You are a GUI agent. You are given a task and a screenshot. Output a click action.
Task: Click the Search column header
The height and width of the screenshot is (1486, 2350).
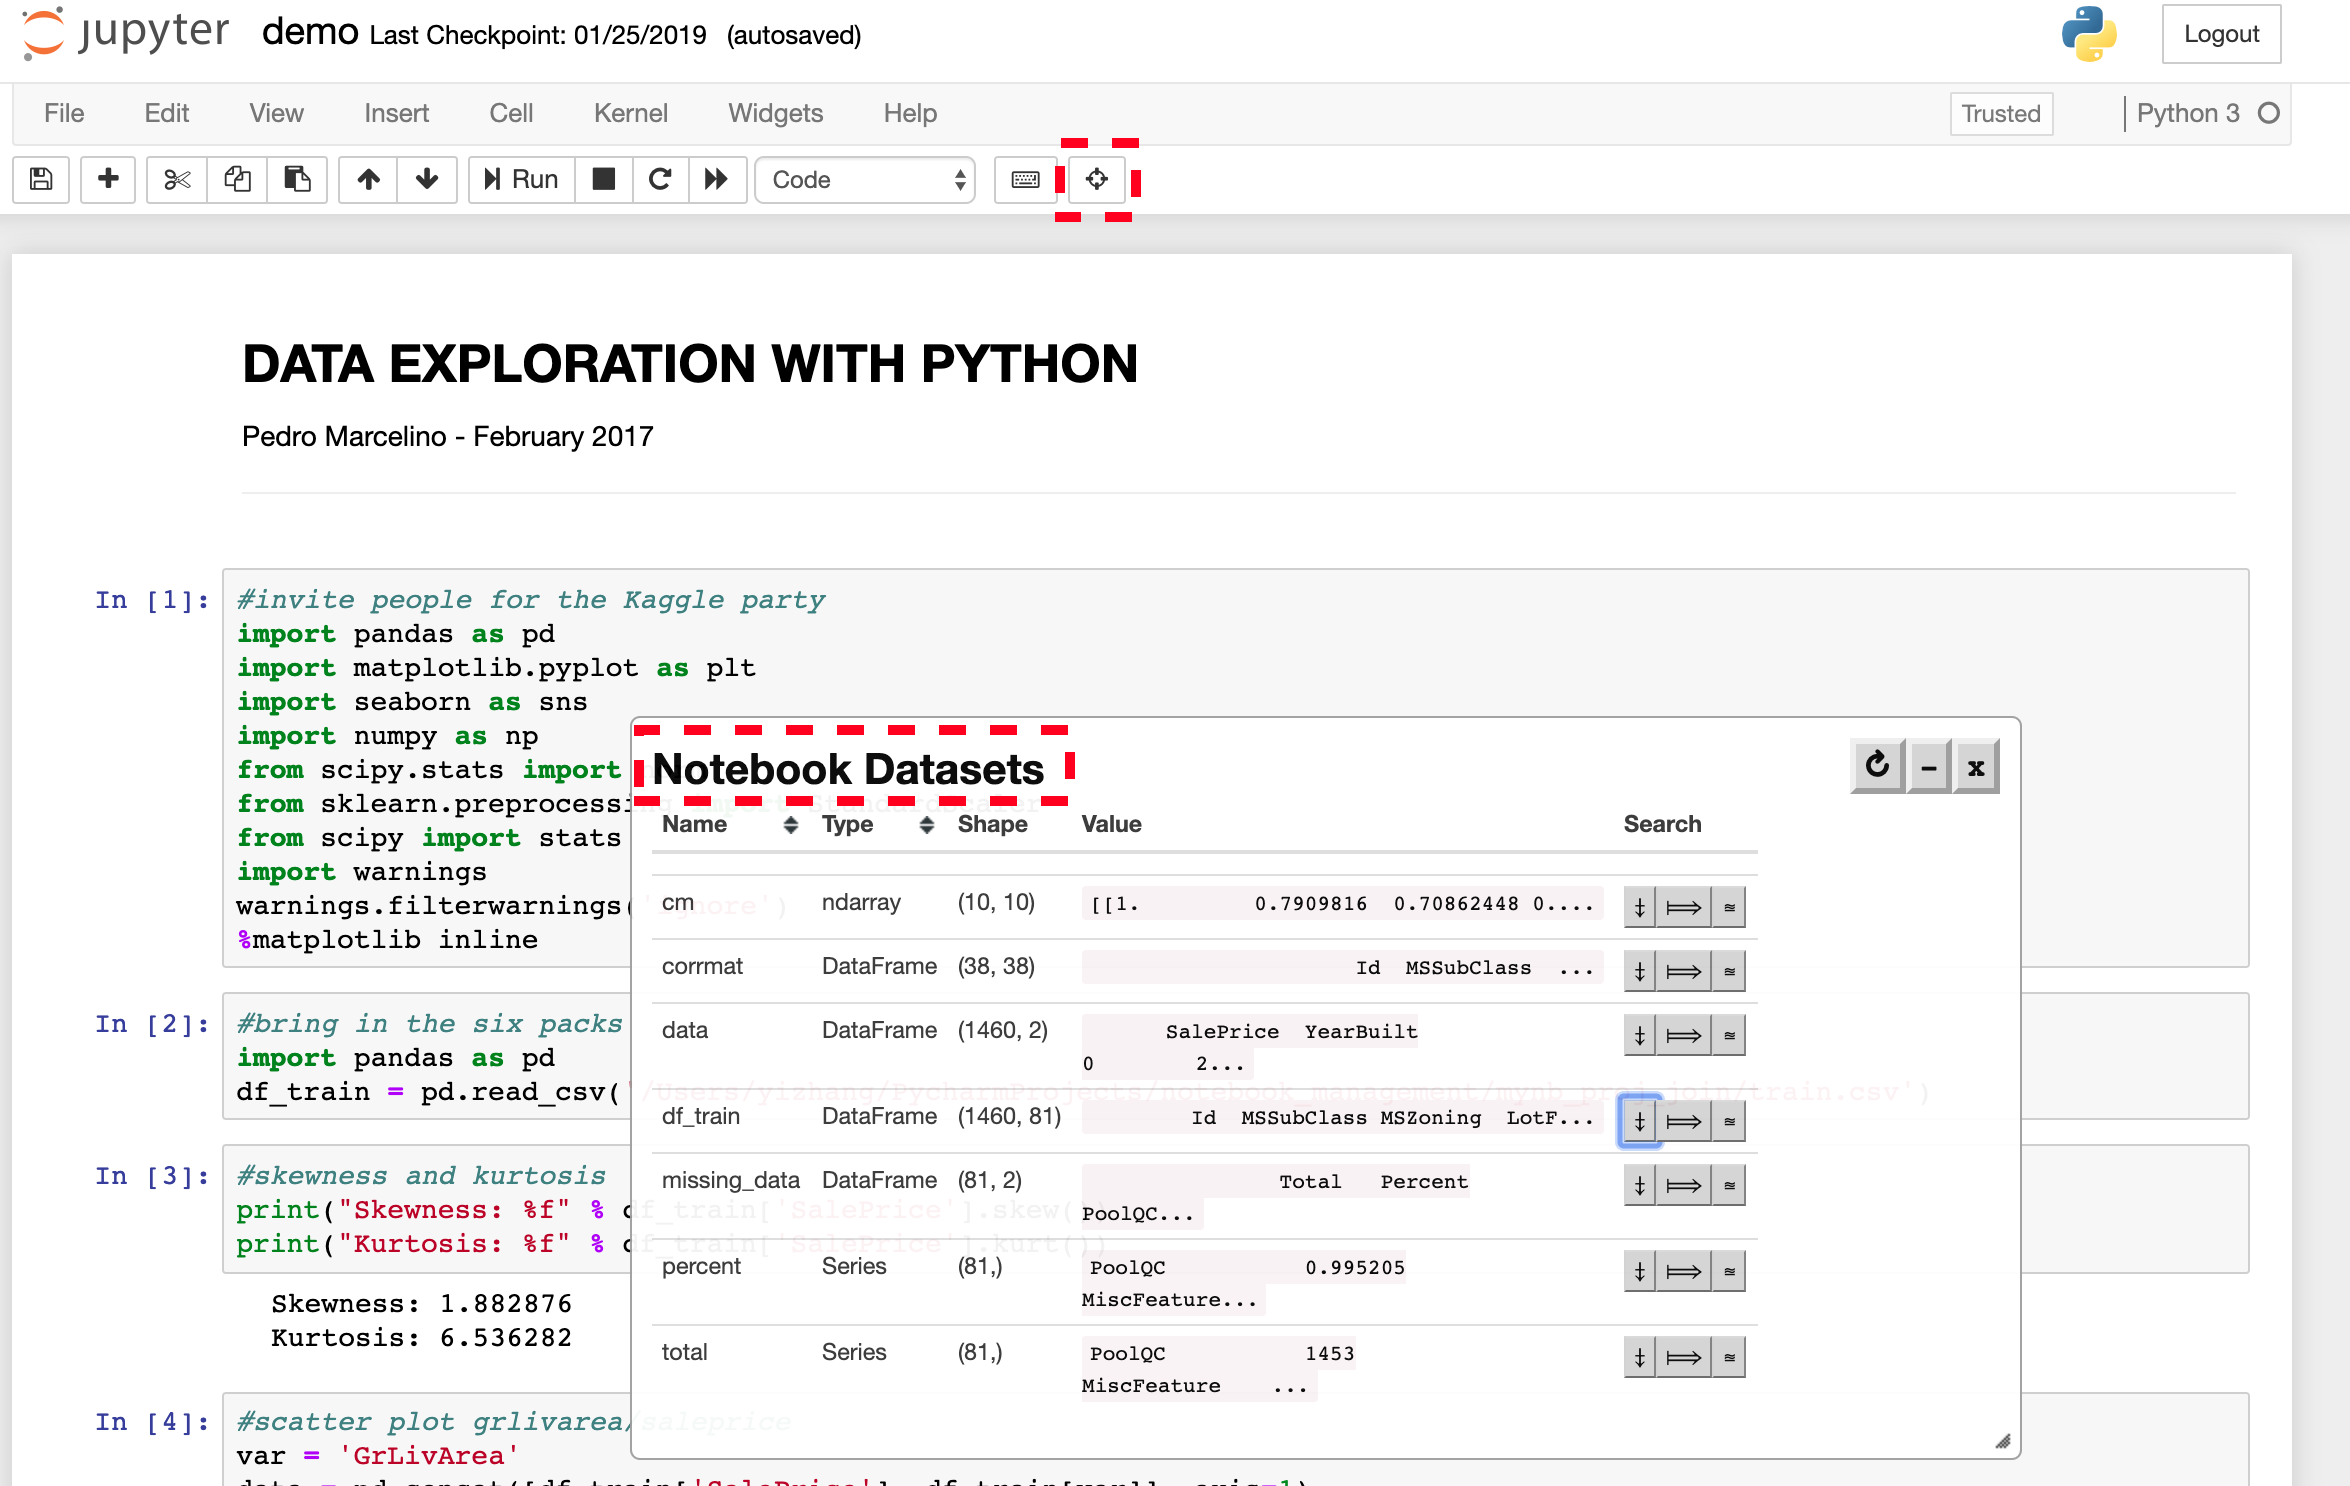coord(1662,824)
